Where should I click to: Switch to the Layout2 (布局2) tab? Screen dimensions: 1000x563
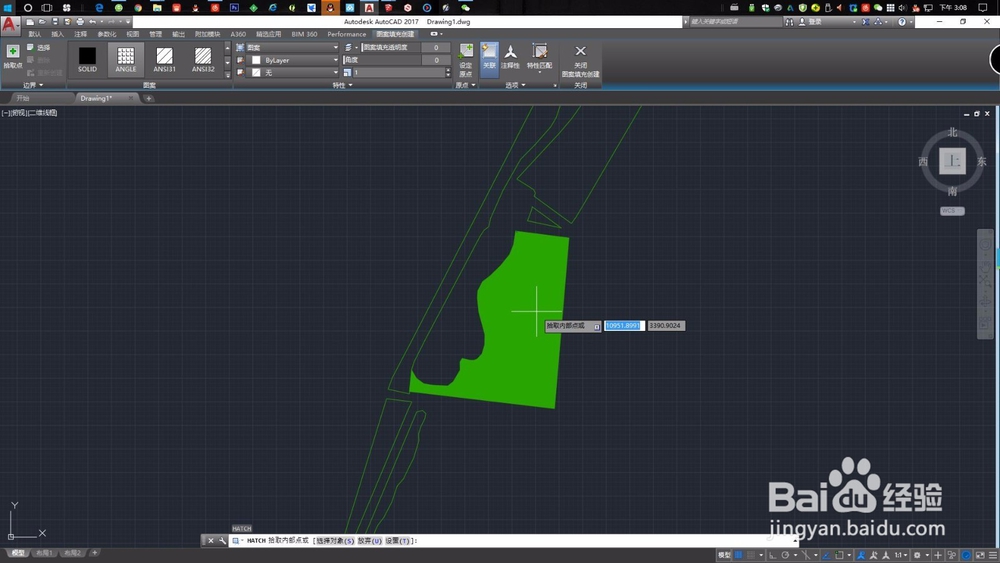72,553
